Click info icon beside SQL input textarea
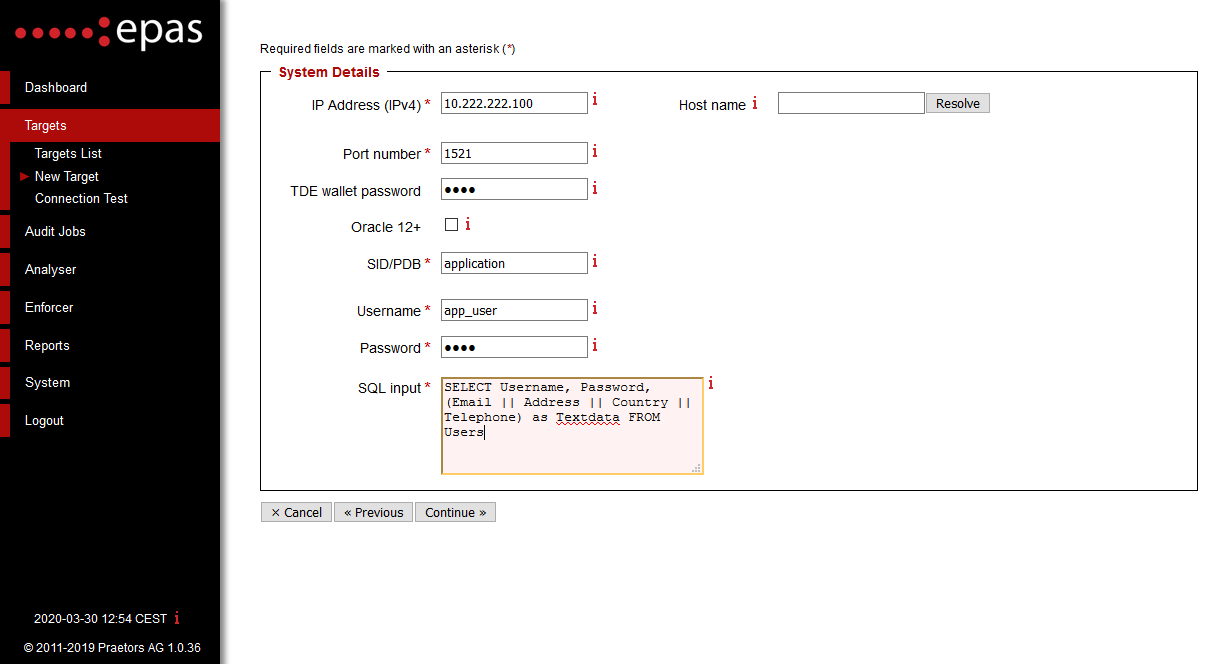Image resolution: width=1217 pixels, height=664 pixels. [x=710, y=384]
